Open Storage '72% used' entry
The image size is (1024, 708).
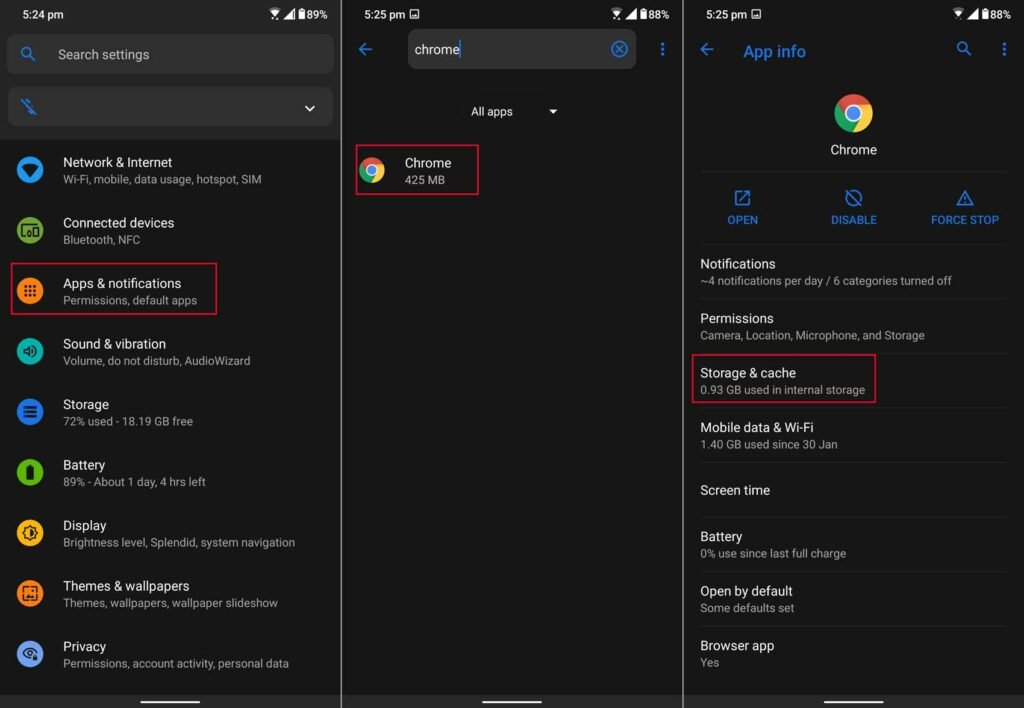click(128, 412)
